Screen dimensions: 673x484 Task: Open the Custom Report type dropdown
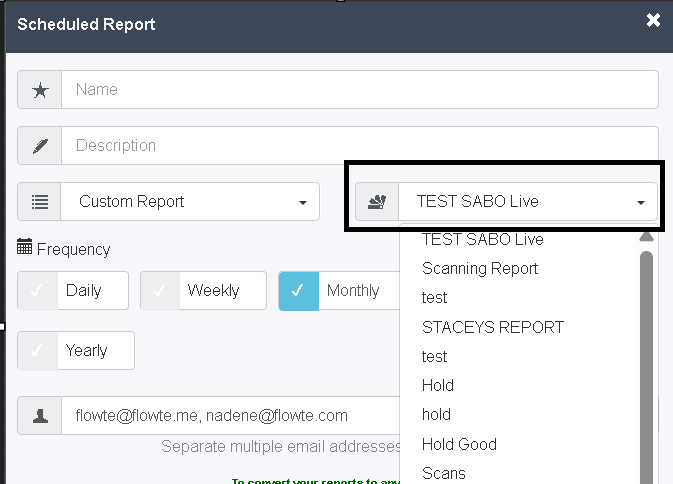coord(192,201)
